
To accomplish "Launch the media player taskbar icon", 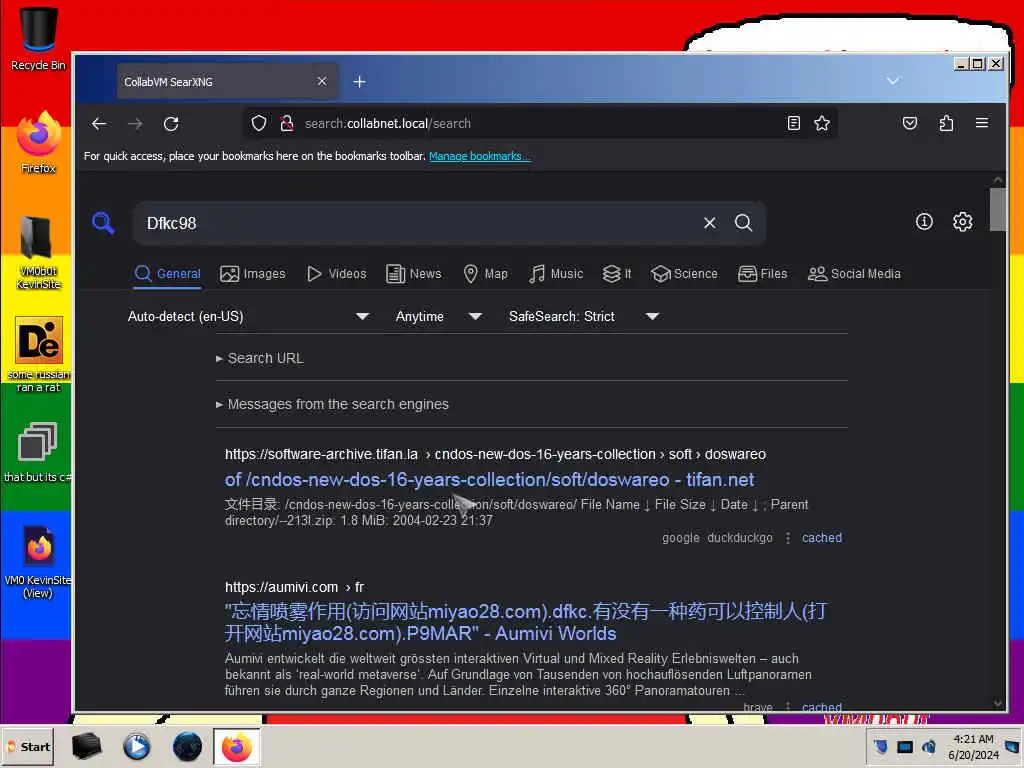I will pos(136,746).
